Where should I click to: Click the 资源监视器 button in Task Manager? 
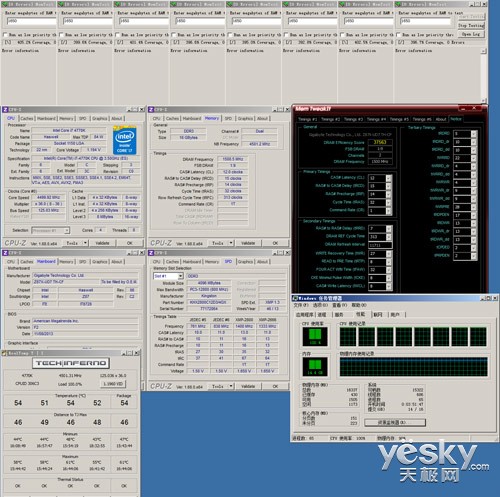tap(395, 422)
